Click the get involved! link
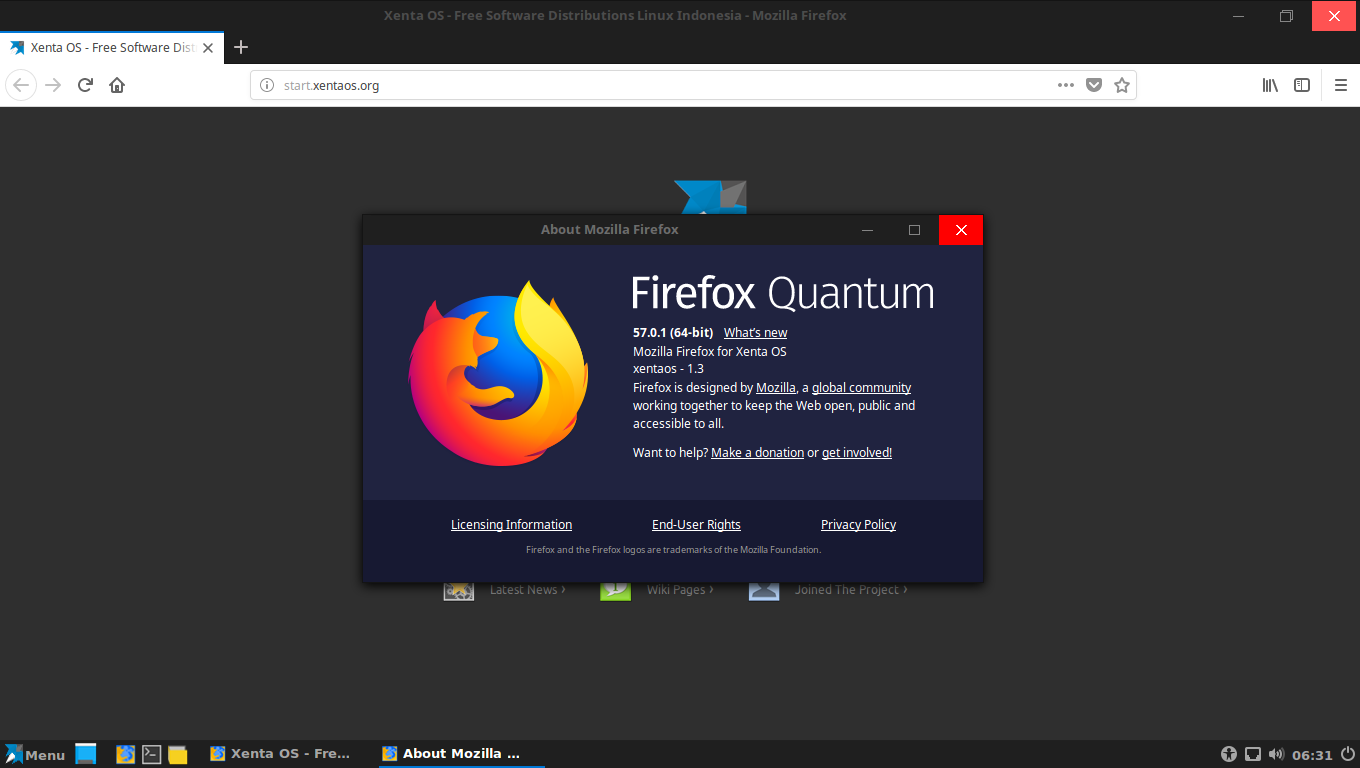 coord(857,452)
